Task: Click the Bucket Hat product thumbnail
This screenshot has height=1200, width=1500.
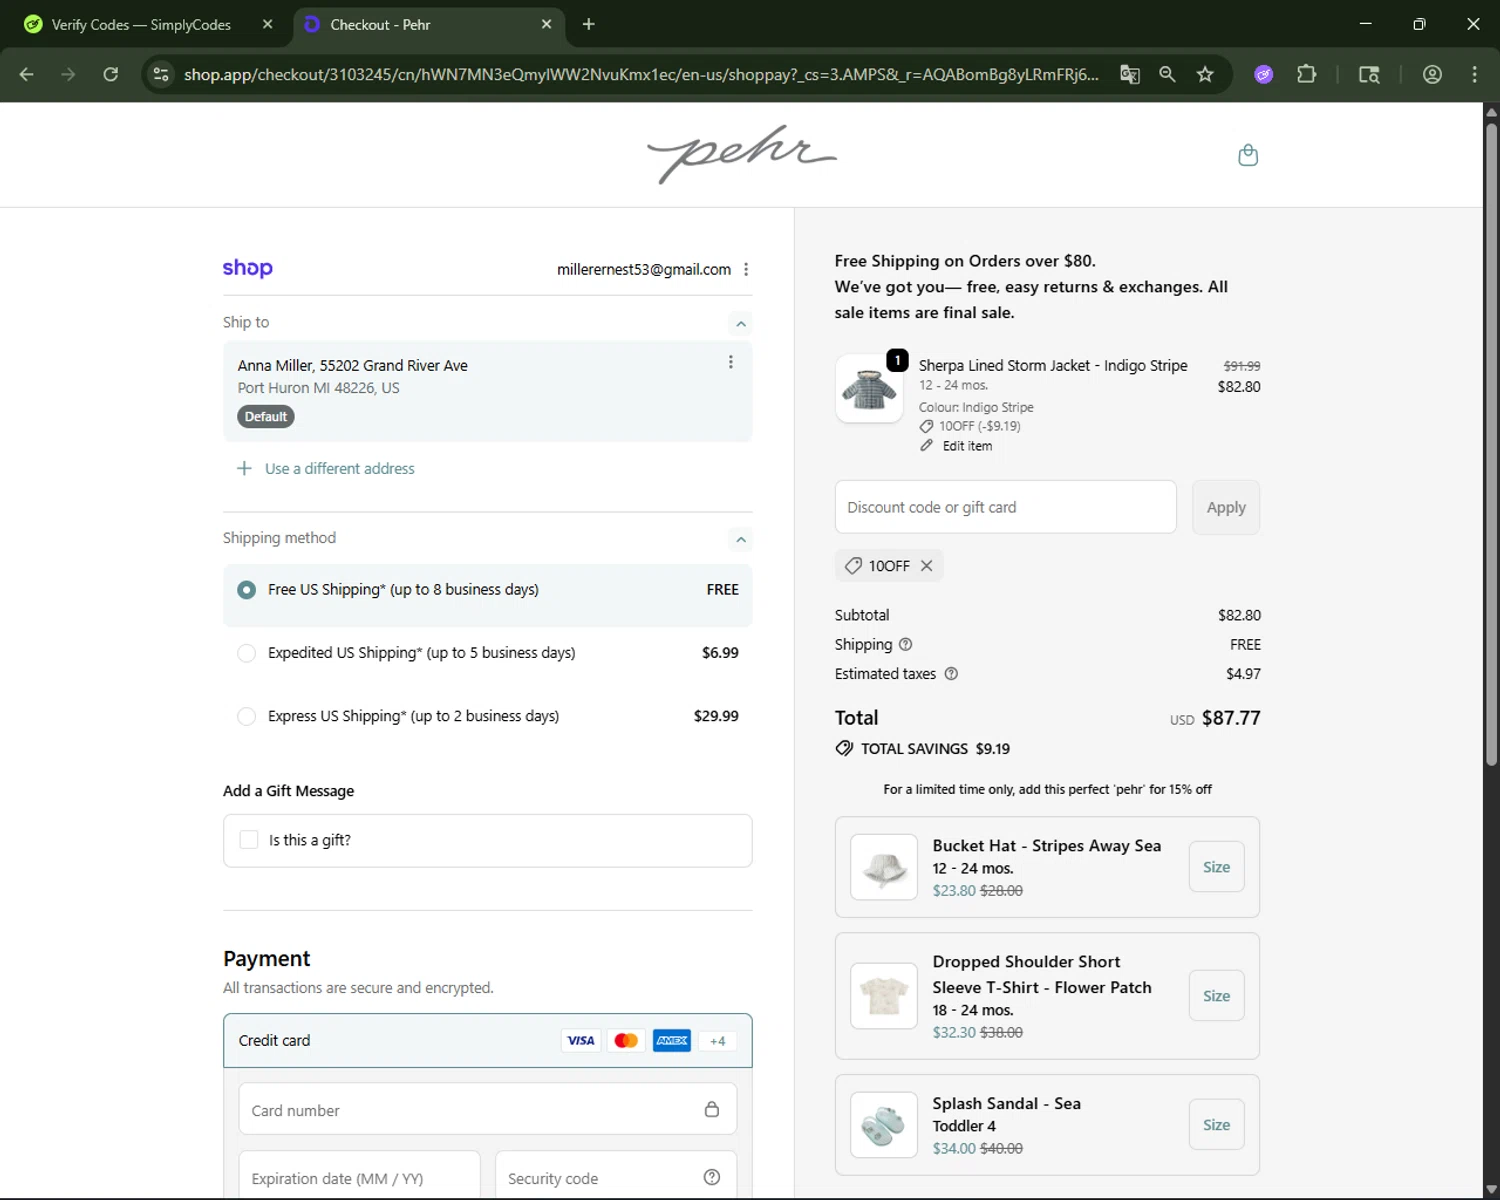Action: pyautogui.click(x=884, y=867)
